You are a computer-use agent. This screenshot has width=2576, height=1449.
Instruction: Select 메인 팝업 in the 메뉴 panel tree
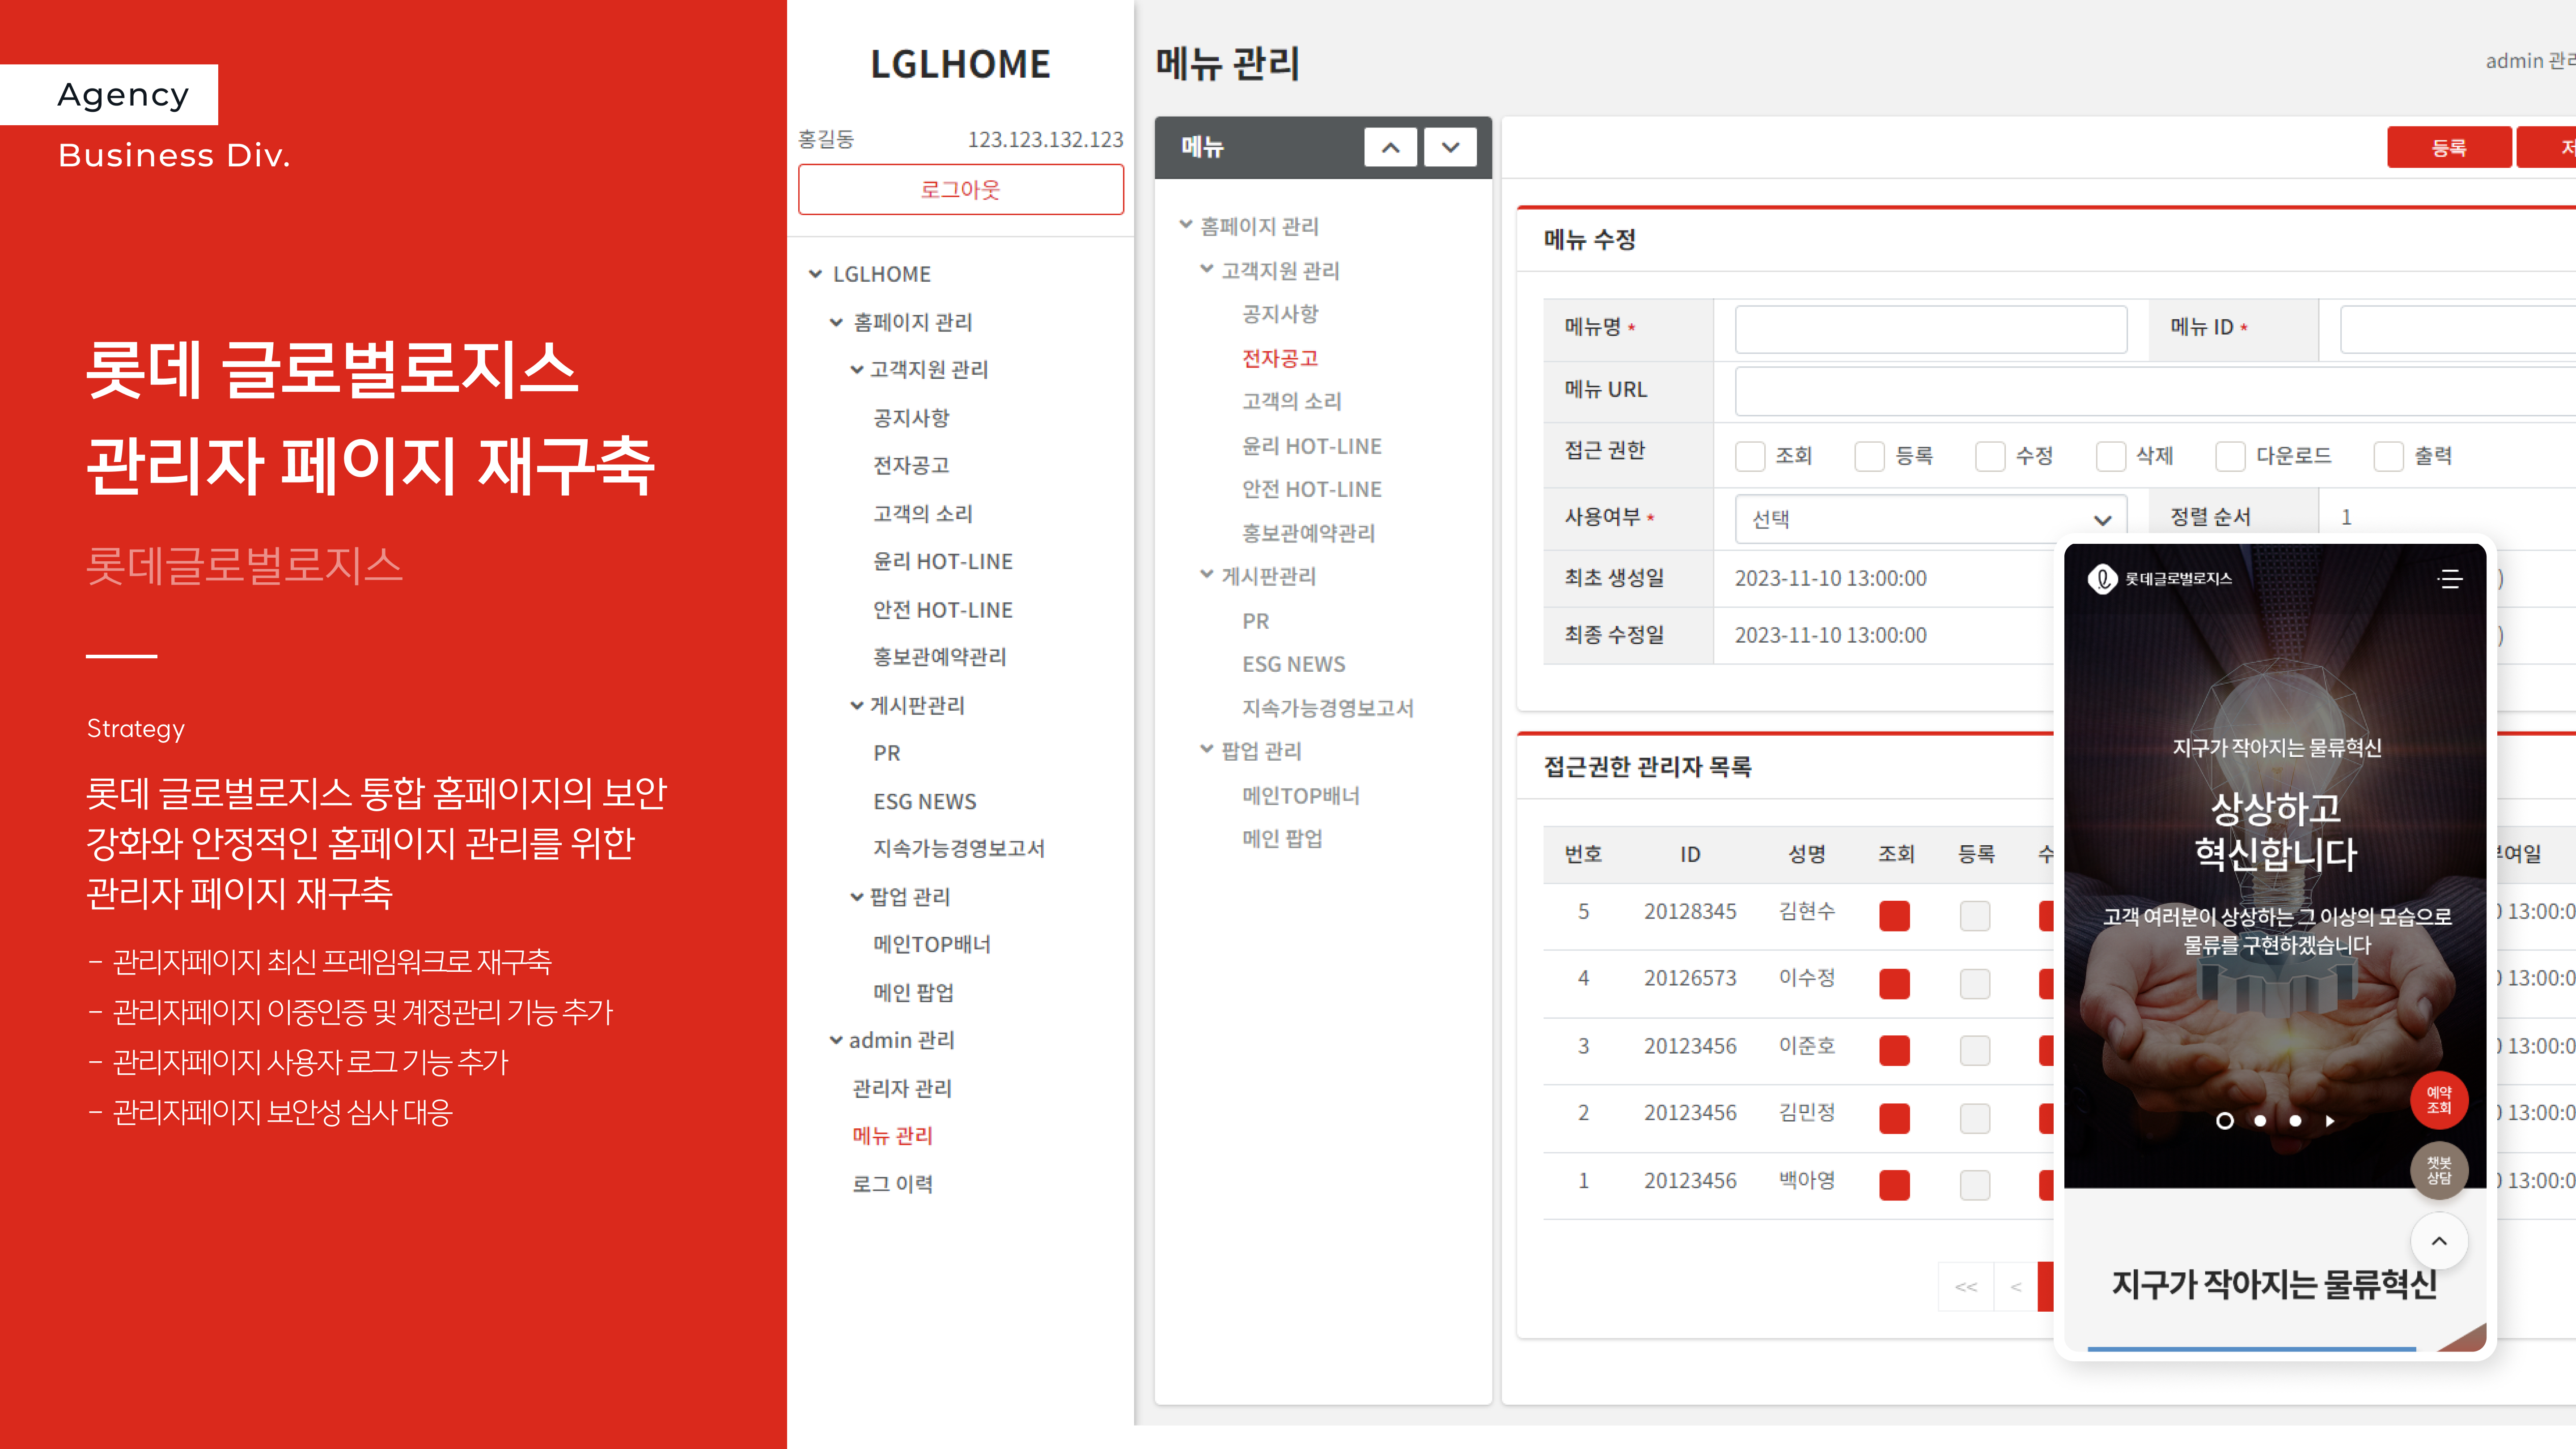click(1282, 839)
